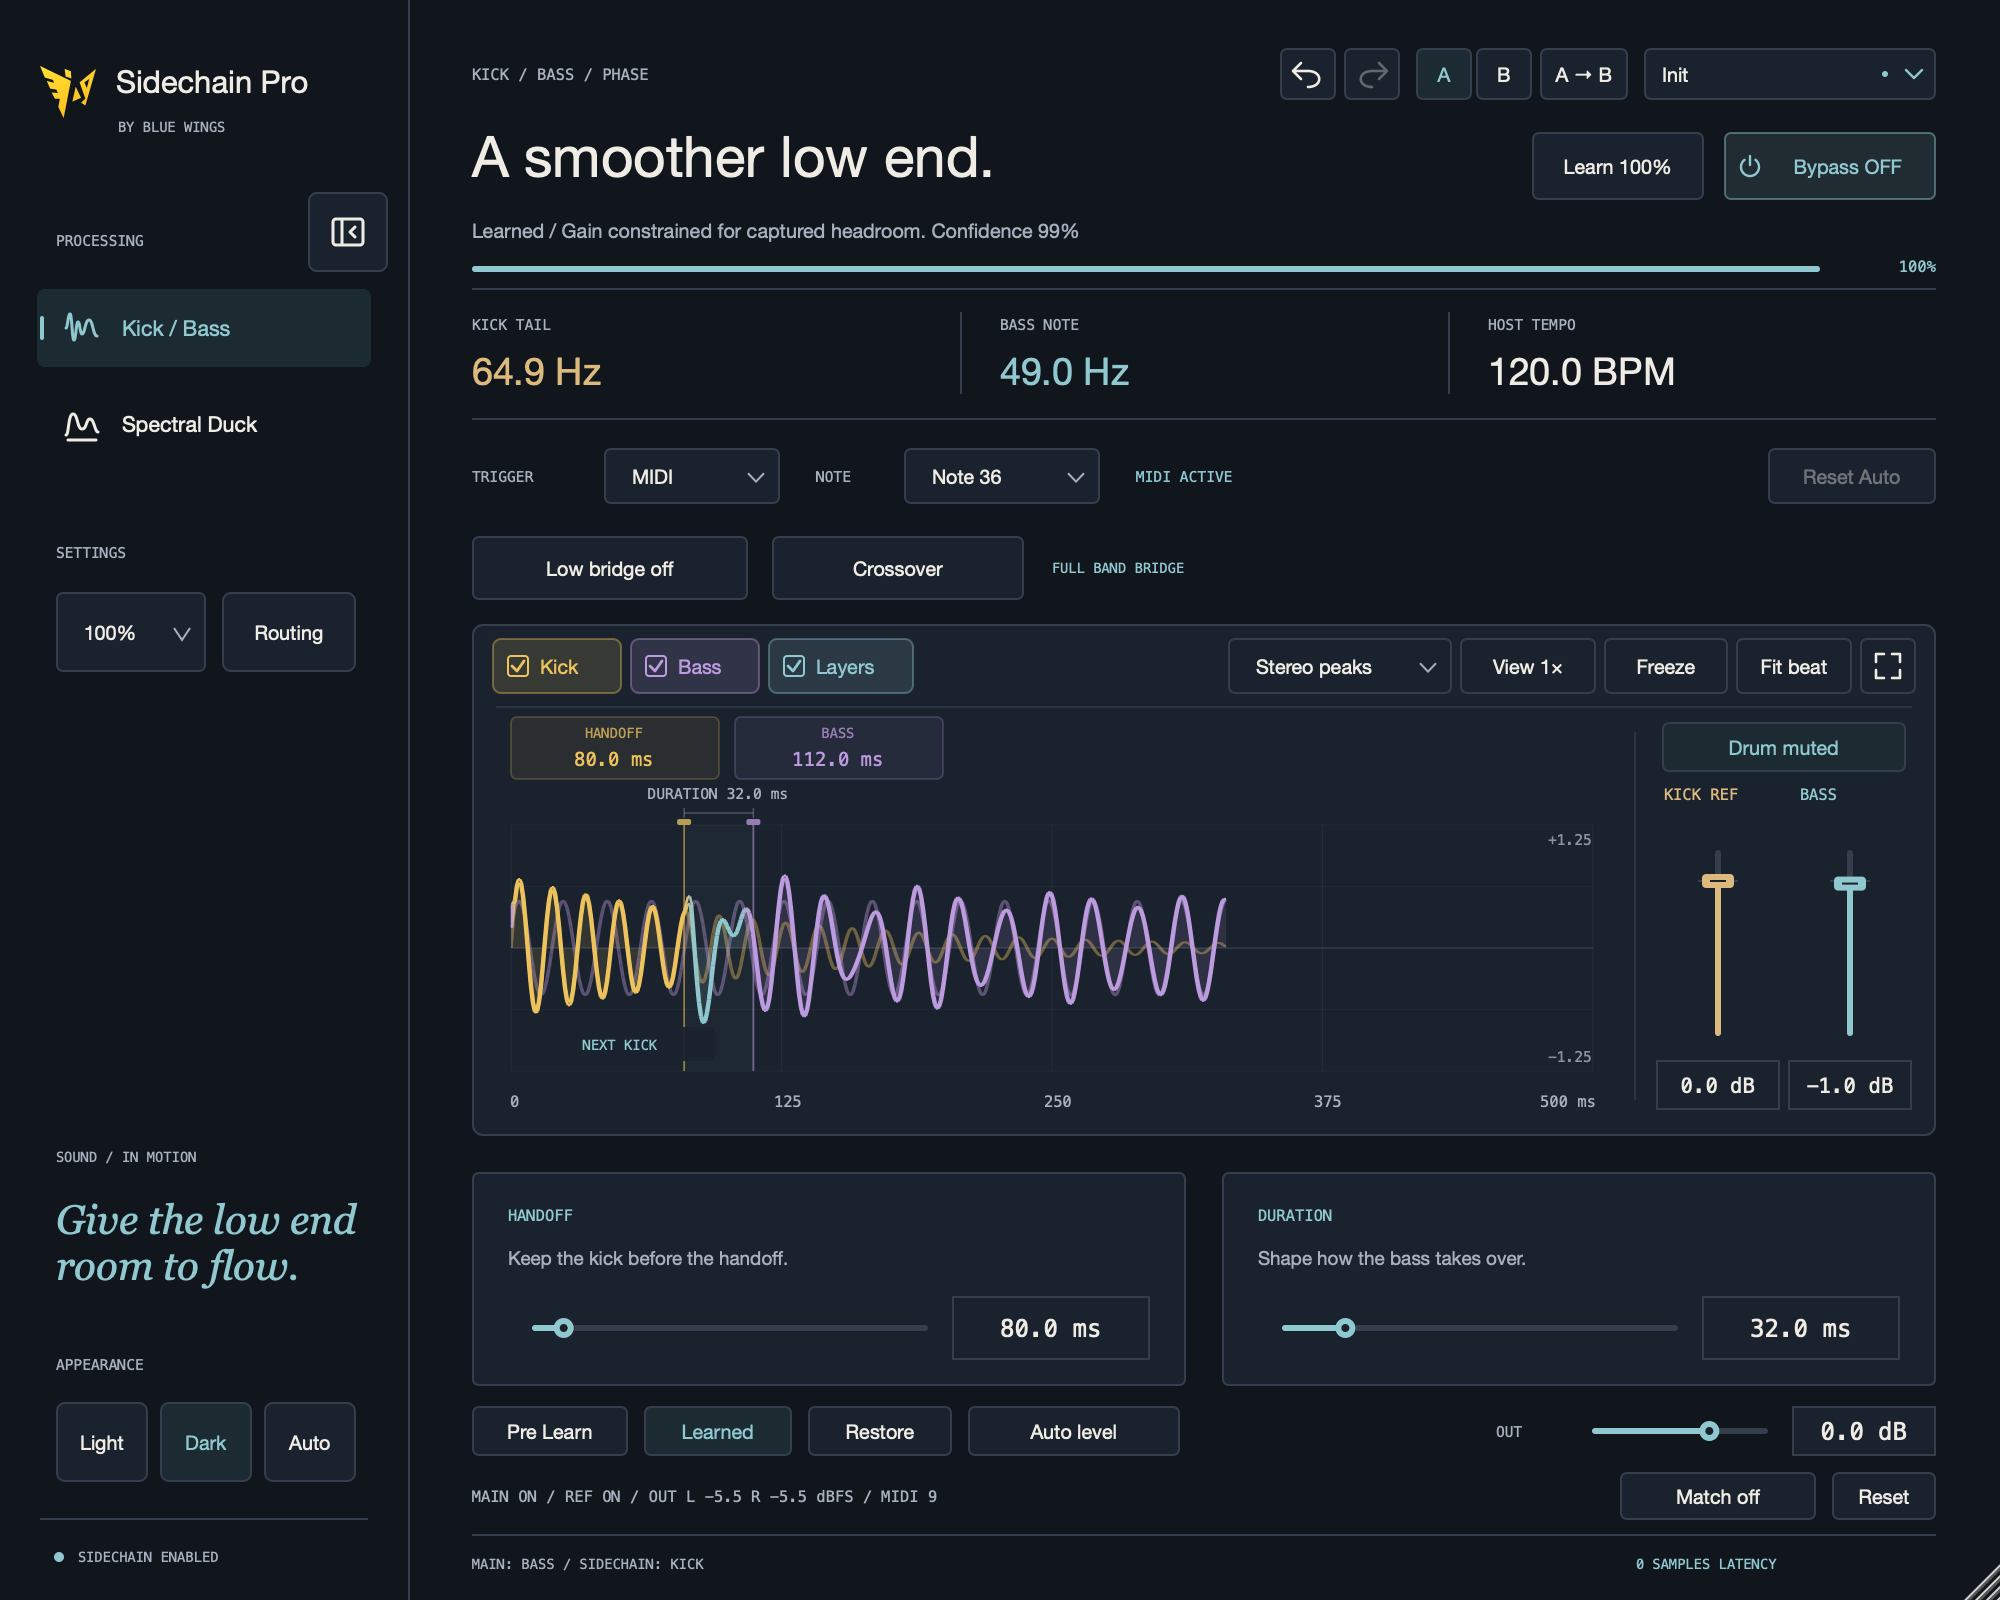
Task: Click the OUT 0.0 dB value field
Action: coord(1863,1431)
